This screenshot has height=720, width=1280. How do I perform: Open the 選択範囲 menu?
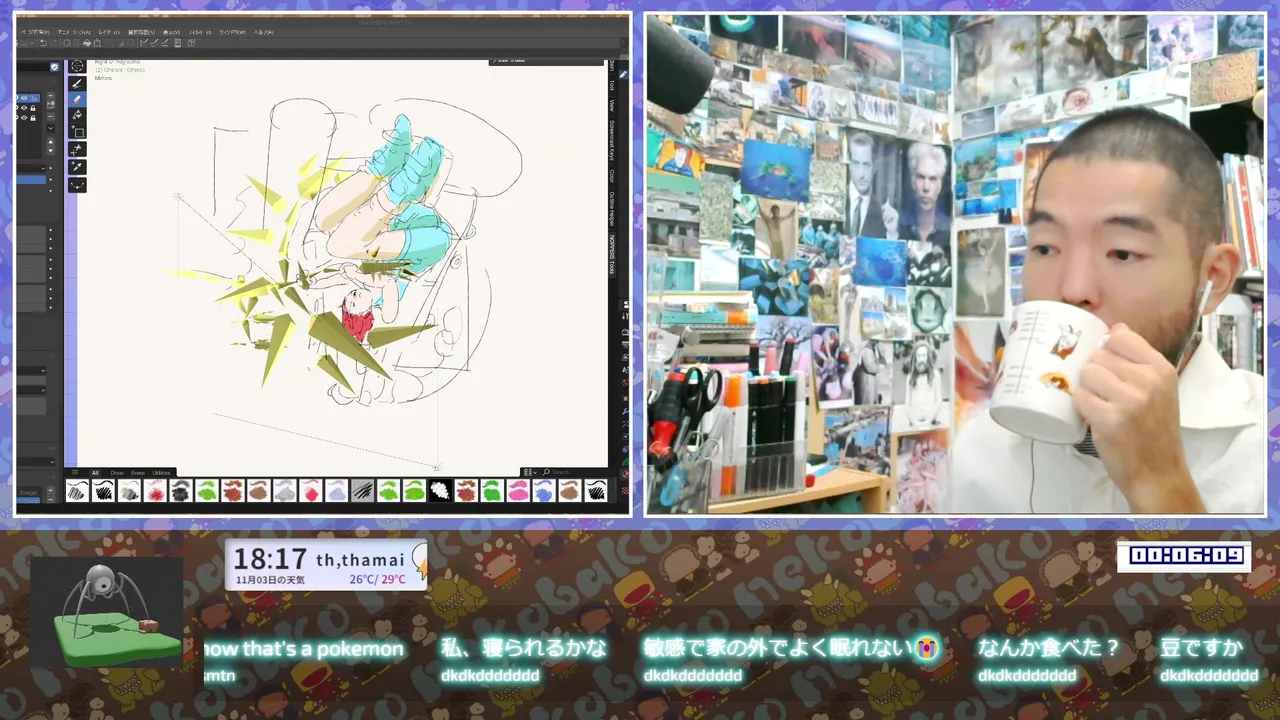pyautogui.click(x=141, y=32)
